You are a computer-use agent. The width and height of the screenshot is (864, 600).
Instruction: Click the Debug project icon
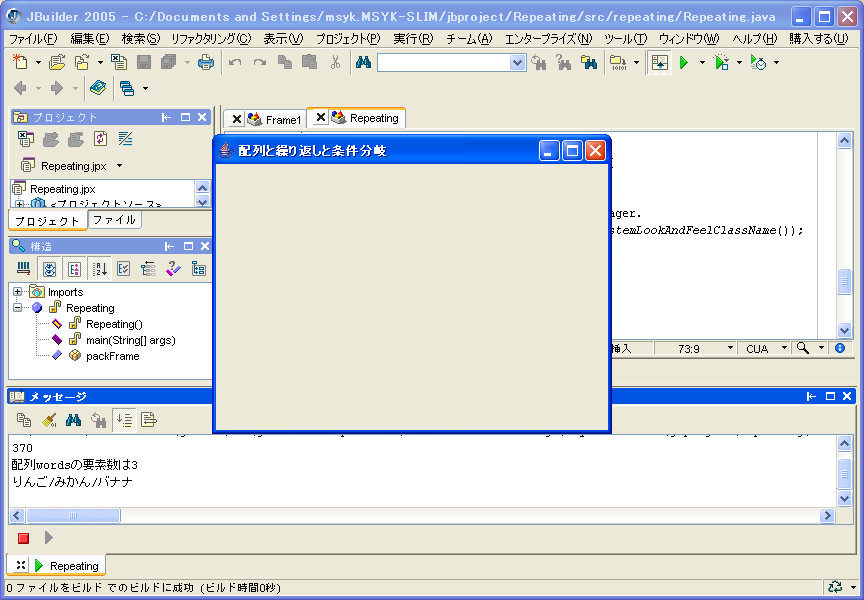click(722, 62)
